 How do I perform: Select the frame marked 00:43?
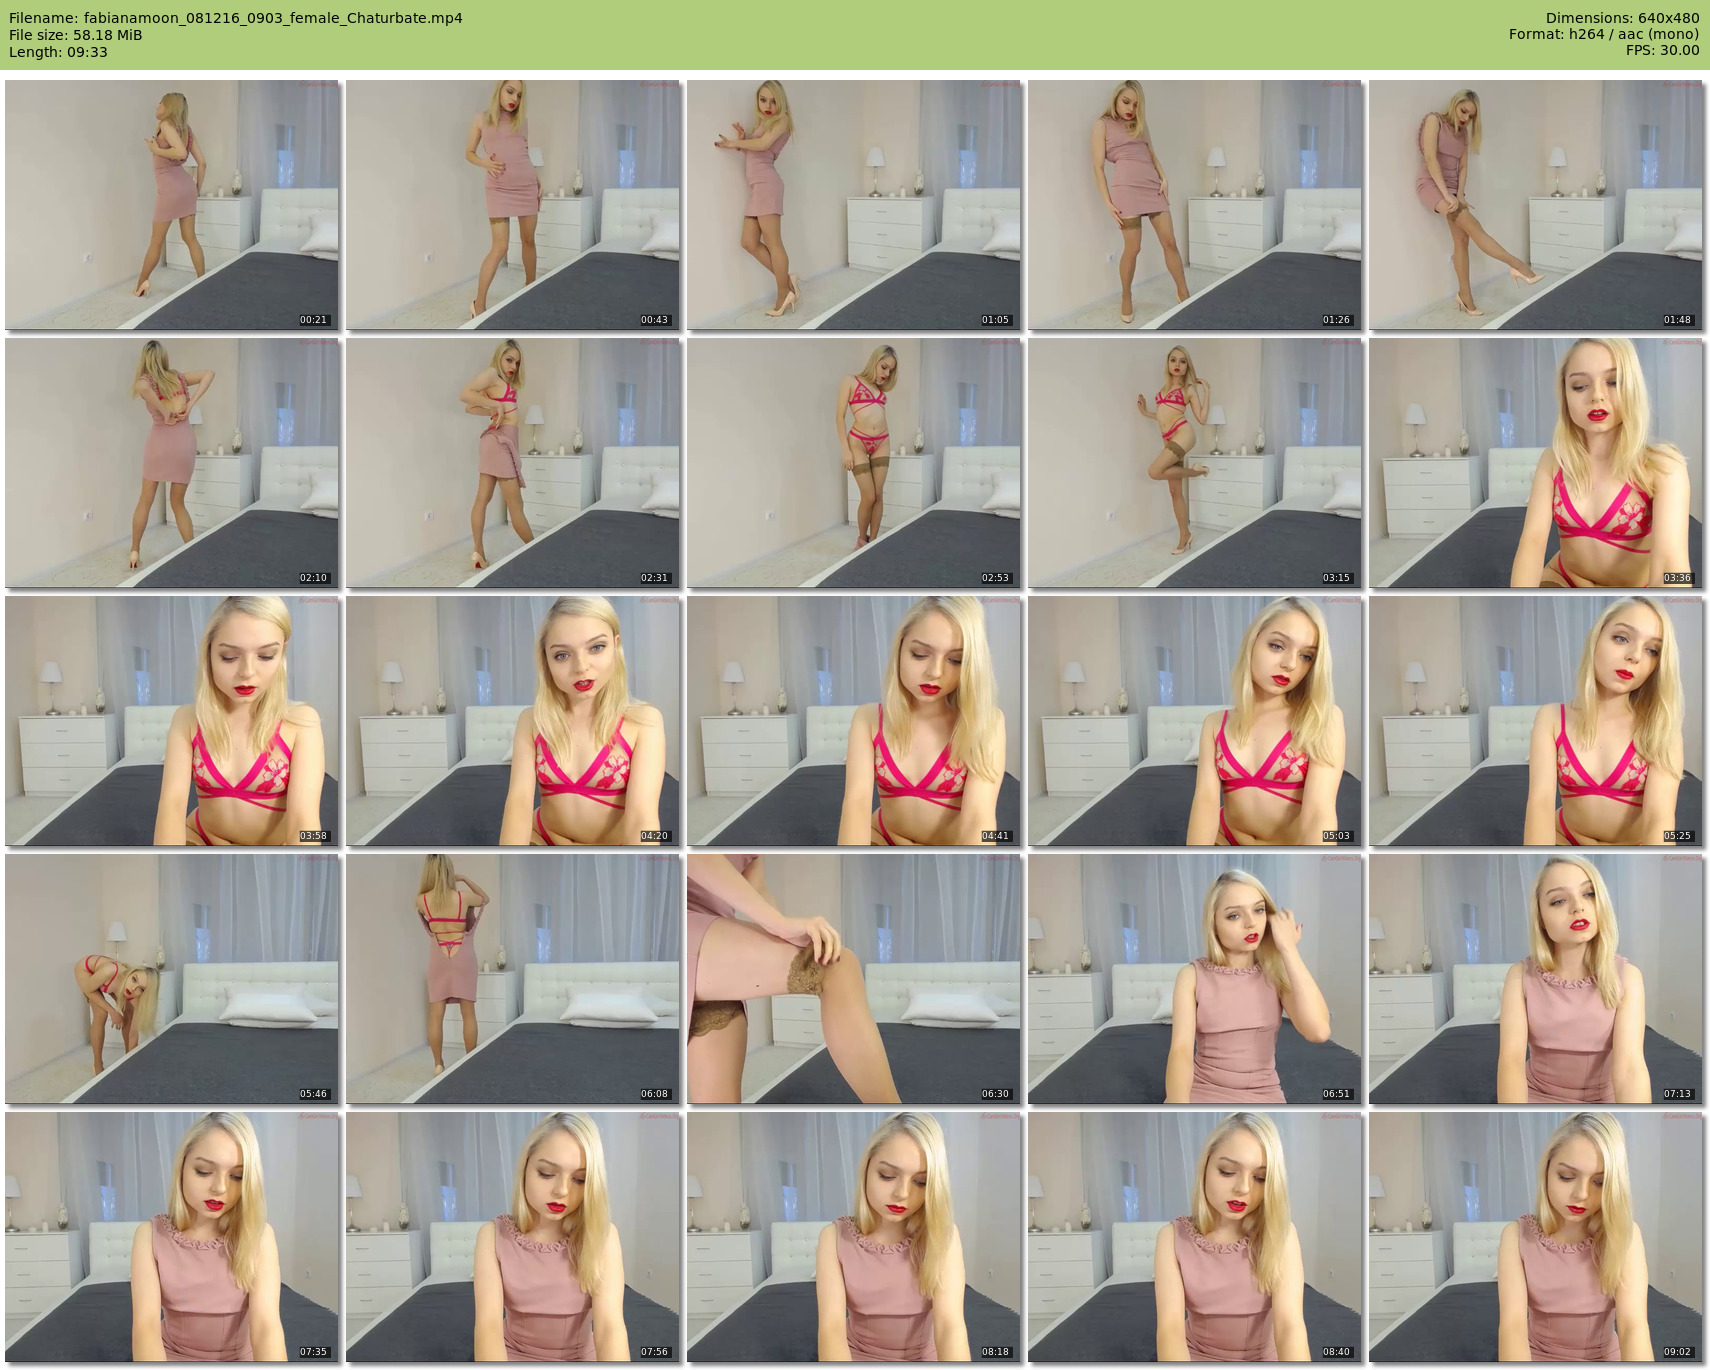(x=512, y=205)
